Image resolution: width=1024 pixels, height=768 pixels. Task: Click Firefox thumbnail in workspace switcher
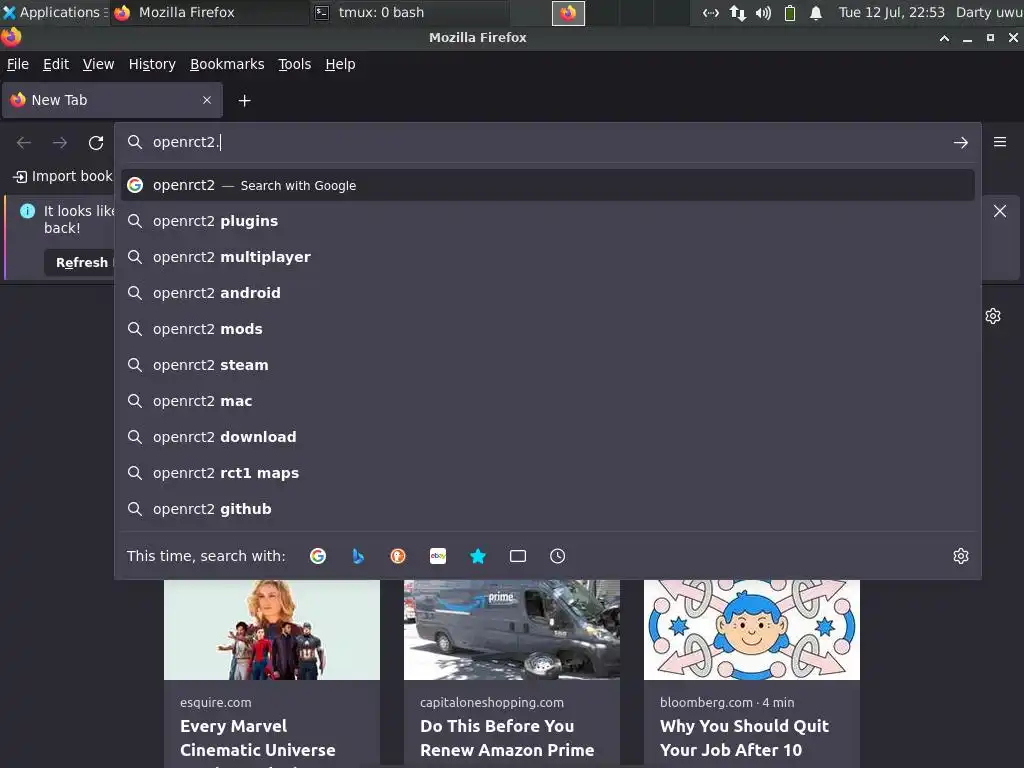point(568,12)
